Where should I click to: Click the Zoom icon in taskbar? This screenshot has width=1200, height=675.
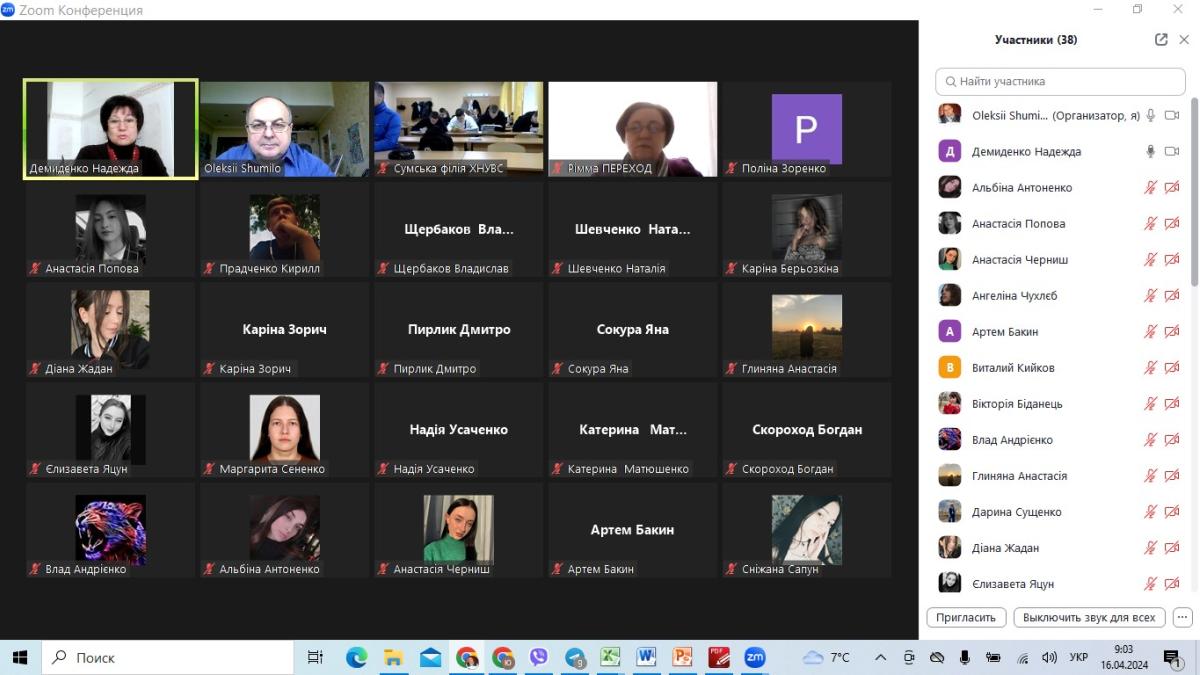click(x=754, y=657)
